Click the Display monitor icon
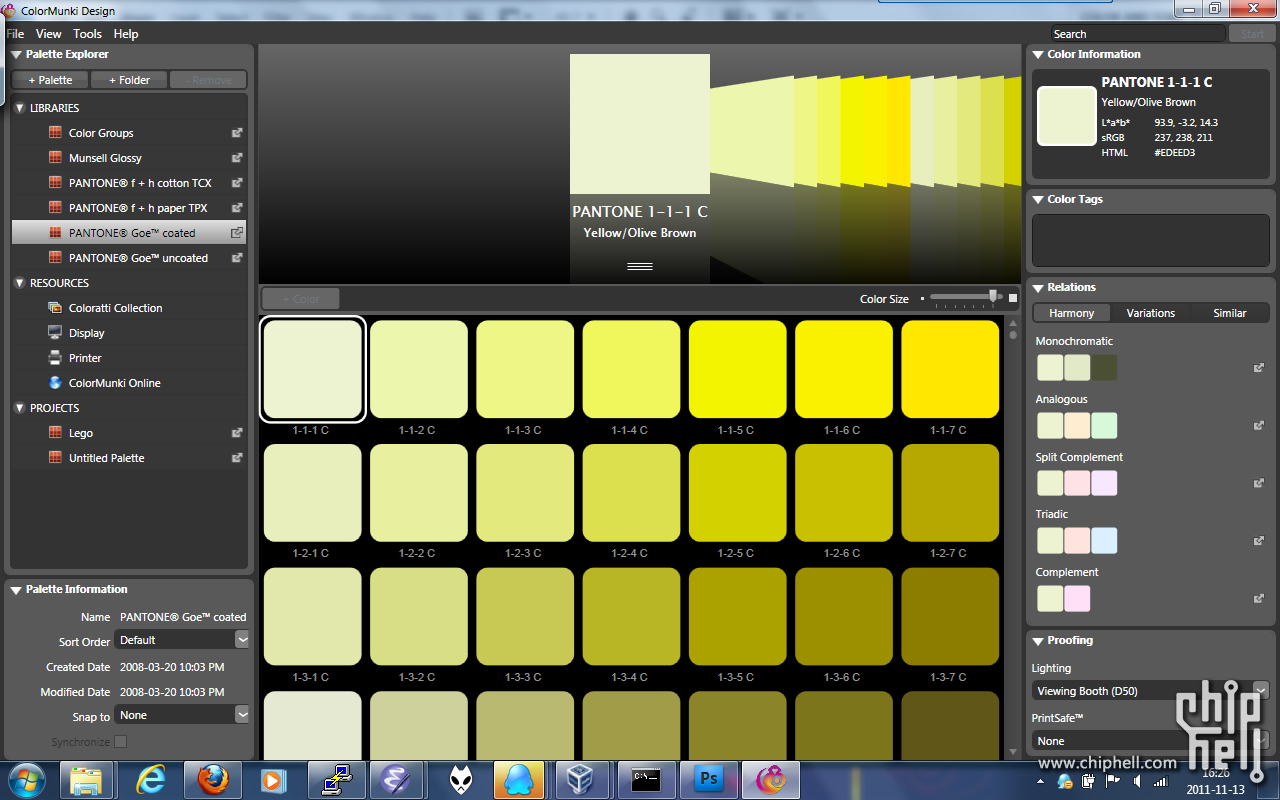 [x=55, y=332]
